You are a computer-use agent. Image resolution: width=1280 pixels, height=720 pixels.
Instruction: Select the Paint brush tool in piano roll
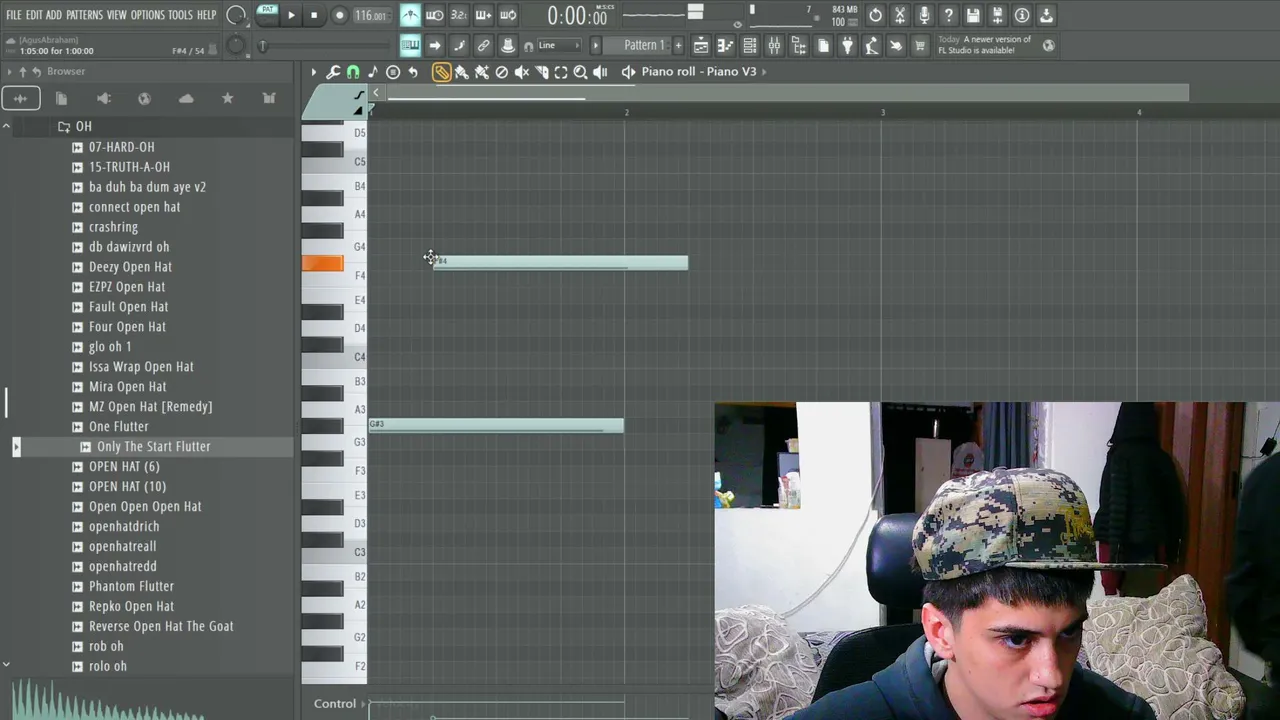click(x=461, y=72)
